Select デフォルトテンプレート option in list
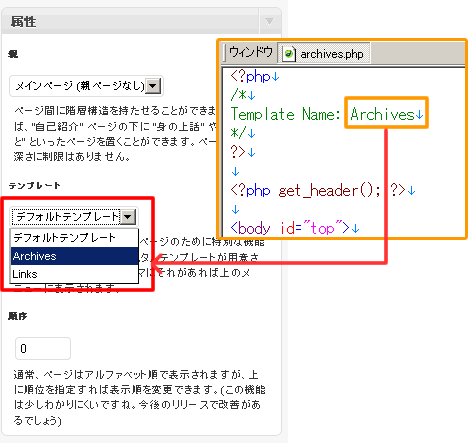 point(74,238)
